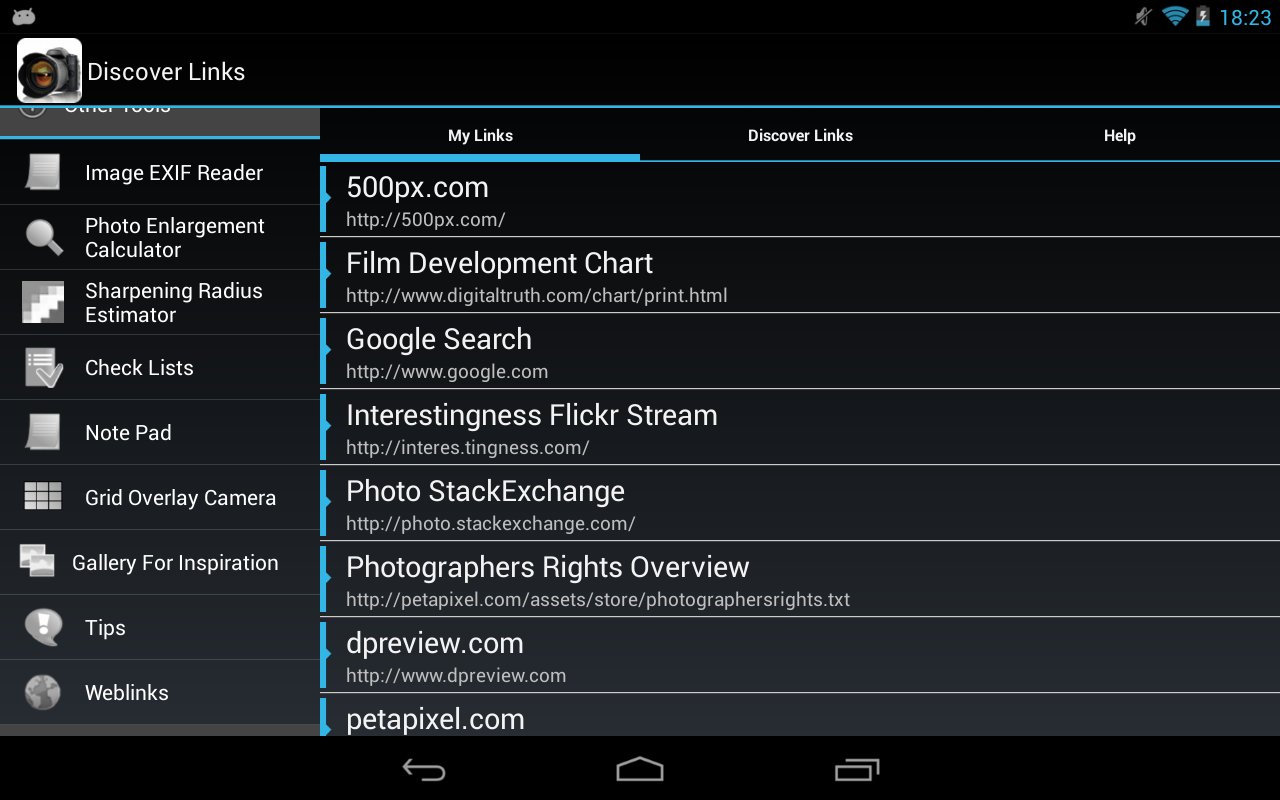Launch Grid Overlay Camera
1280x800 pixels.
point(160,497)
